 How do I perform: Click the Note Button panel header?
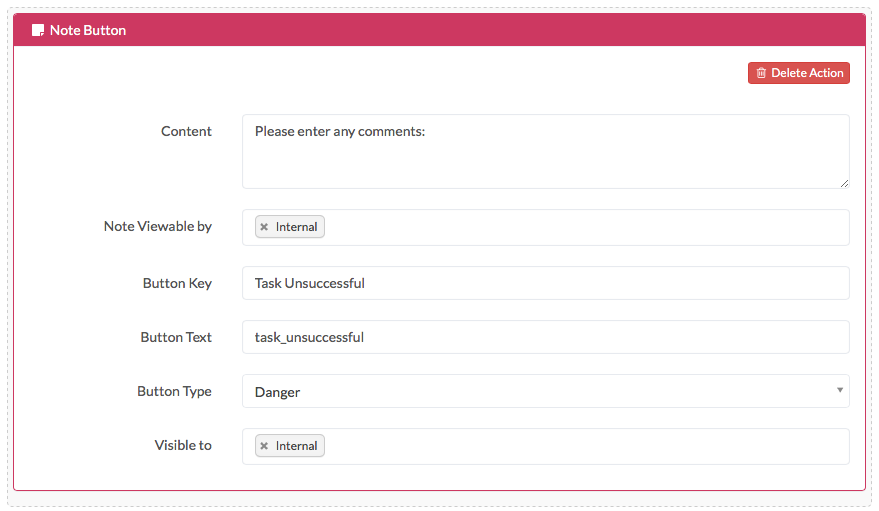(440, 30)
